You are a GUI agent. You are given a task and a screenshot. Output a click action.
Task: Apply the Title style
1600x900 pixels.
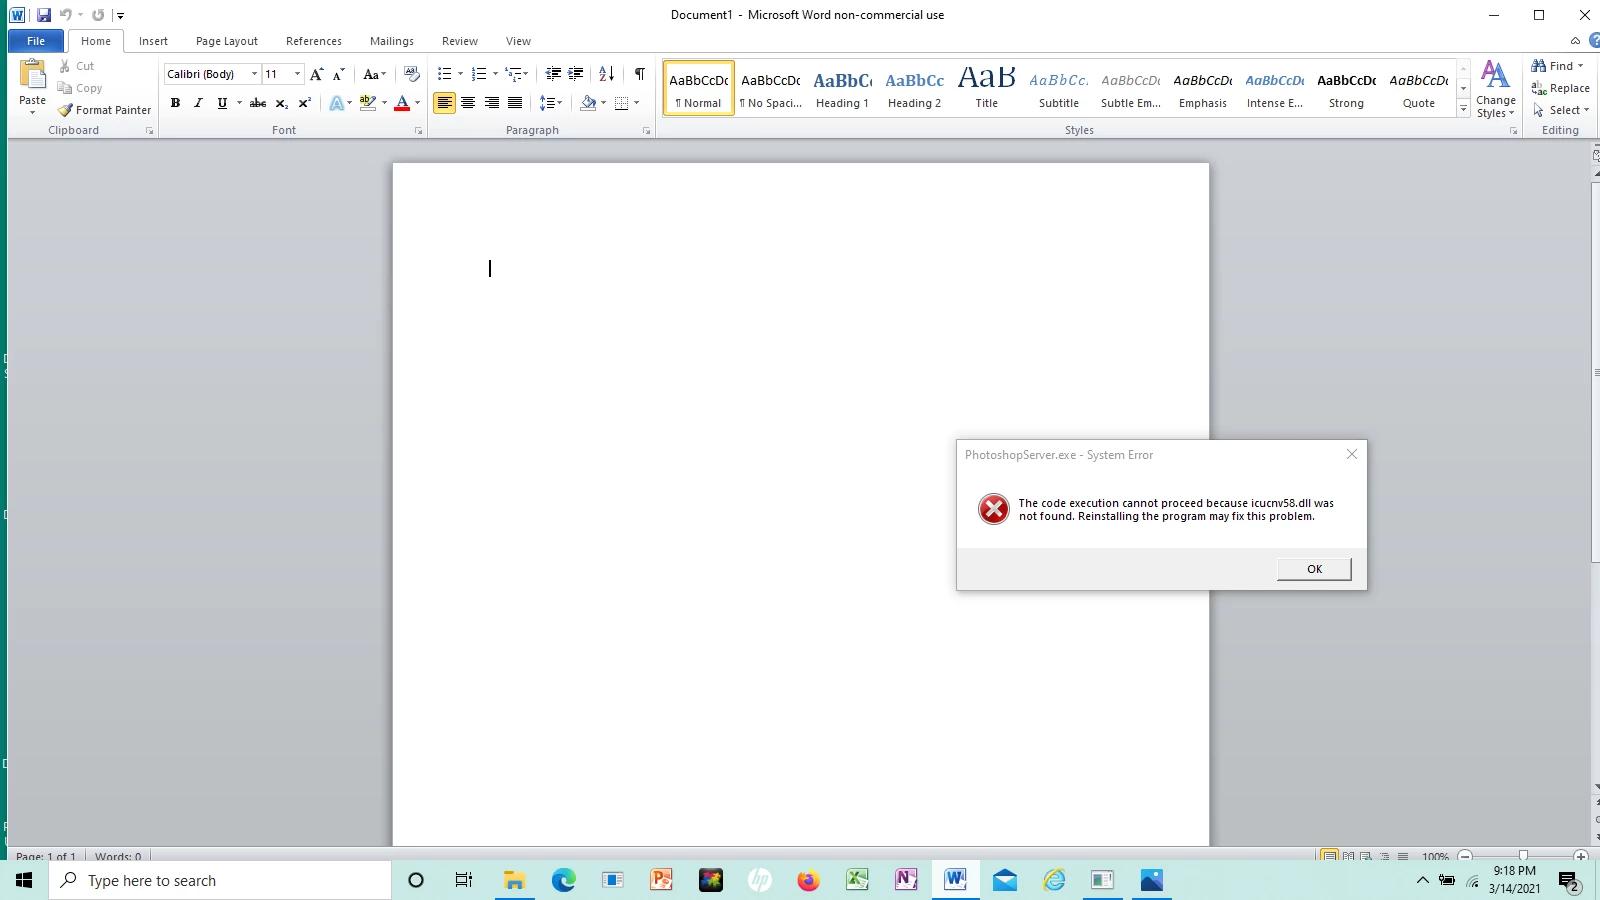pos(986,88)
